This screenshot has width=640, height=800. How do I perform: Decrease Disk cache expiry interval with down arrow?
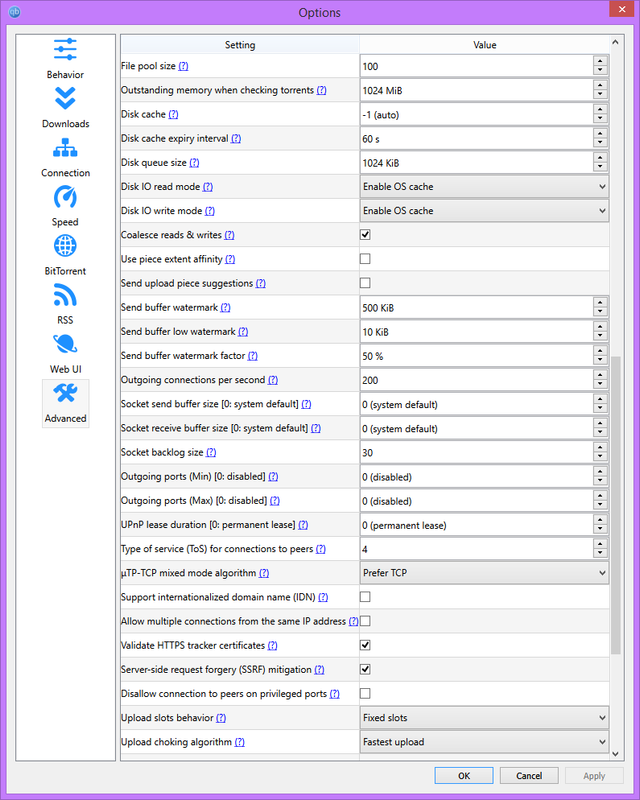(600, 144)
